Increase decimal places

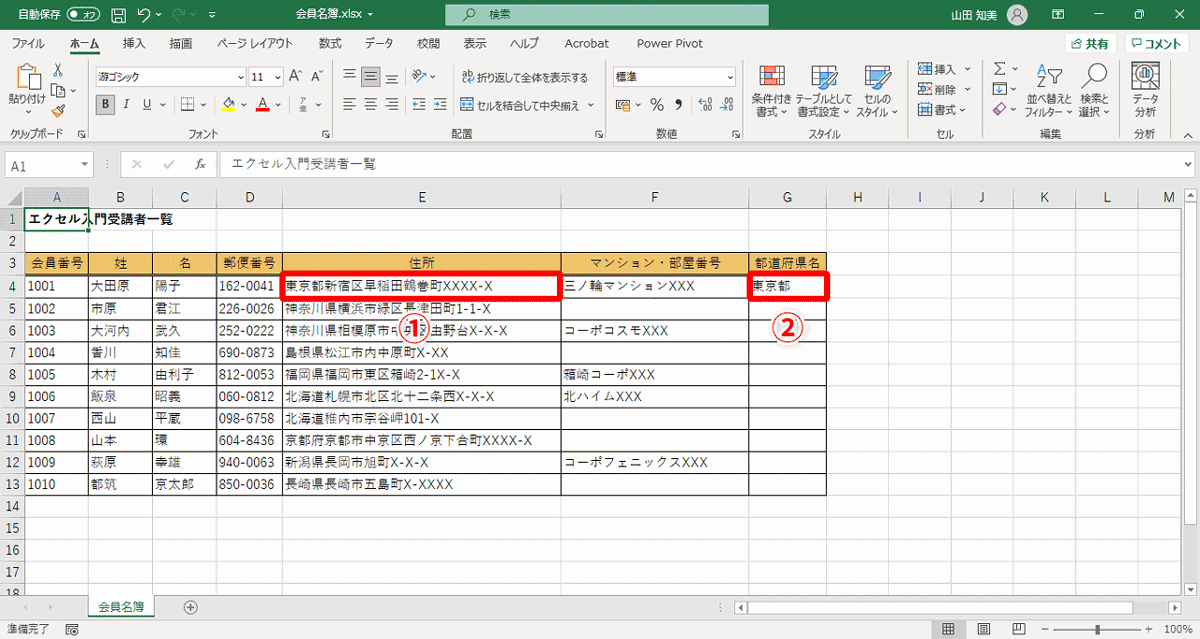(x=704, y=104)
